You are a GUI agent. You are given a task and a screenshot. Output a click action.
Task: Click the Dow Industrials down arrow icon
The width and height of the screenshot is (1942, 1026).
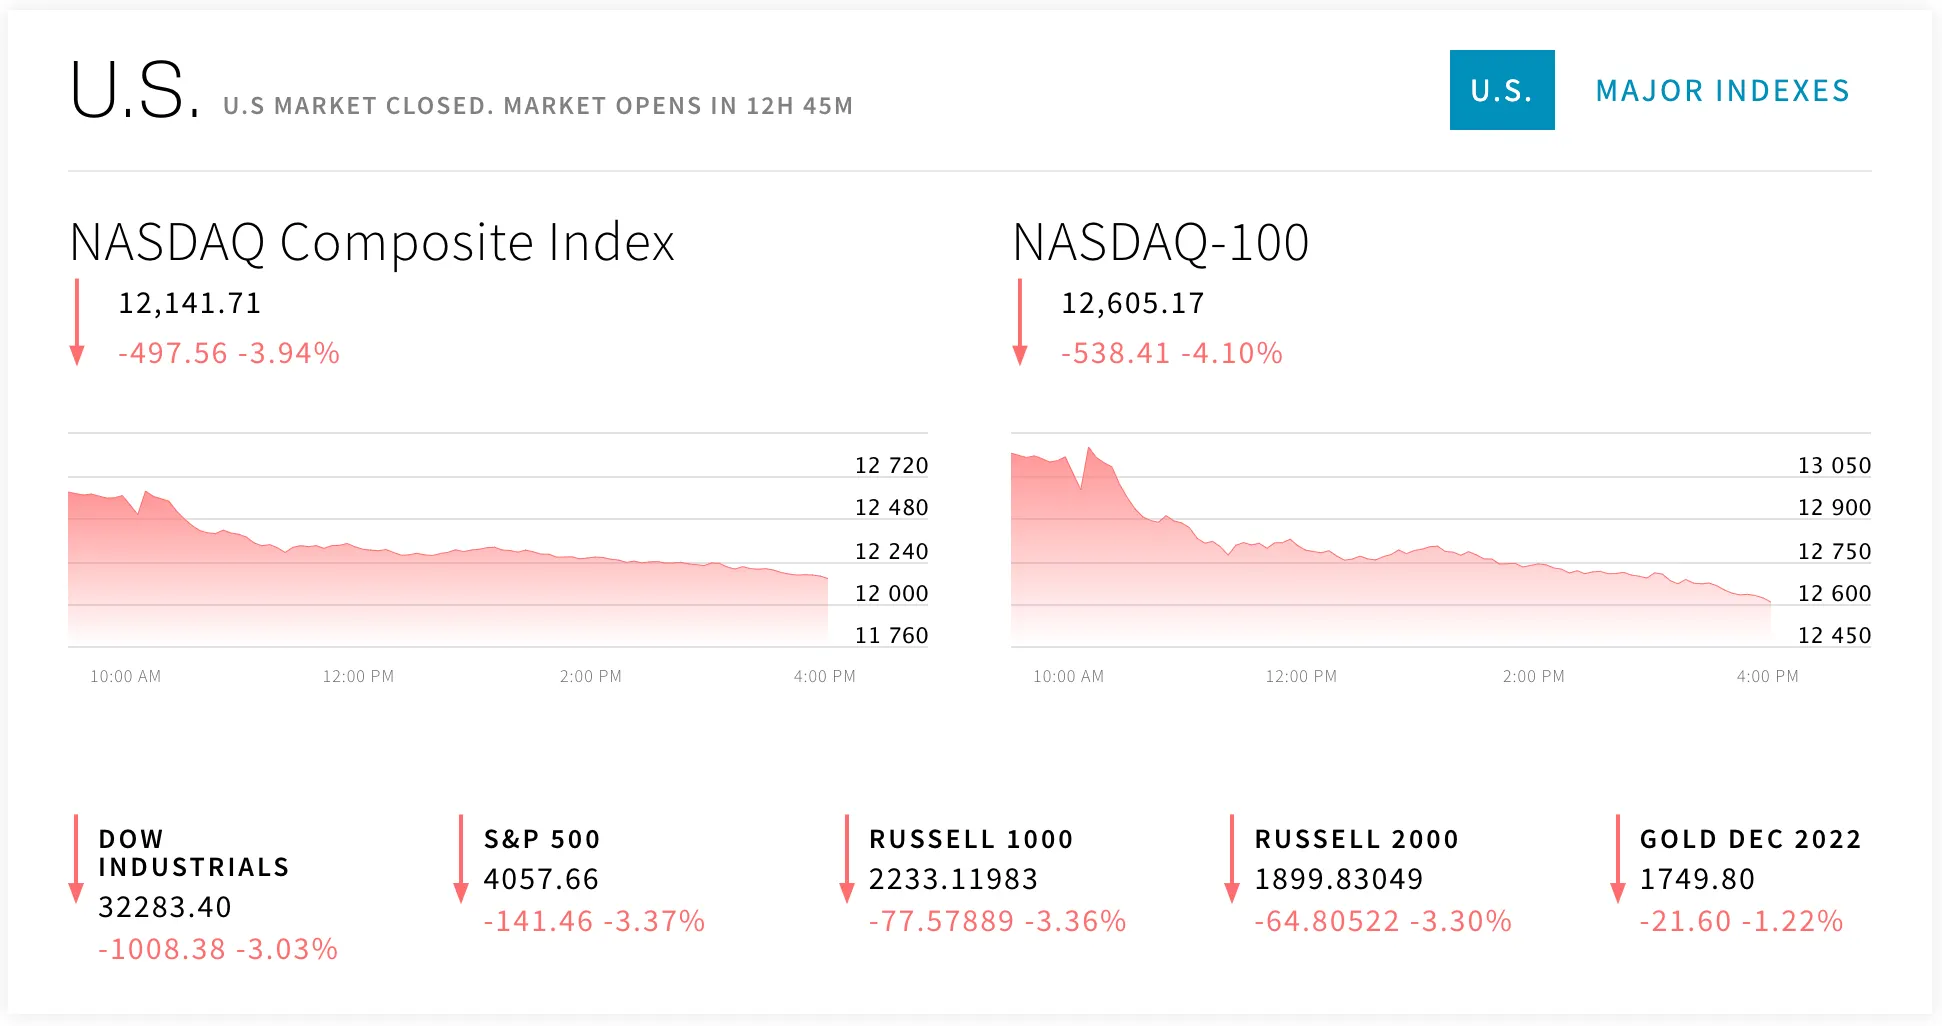pyautogui.click(x=76, y=859)
